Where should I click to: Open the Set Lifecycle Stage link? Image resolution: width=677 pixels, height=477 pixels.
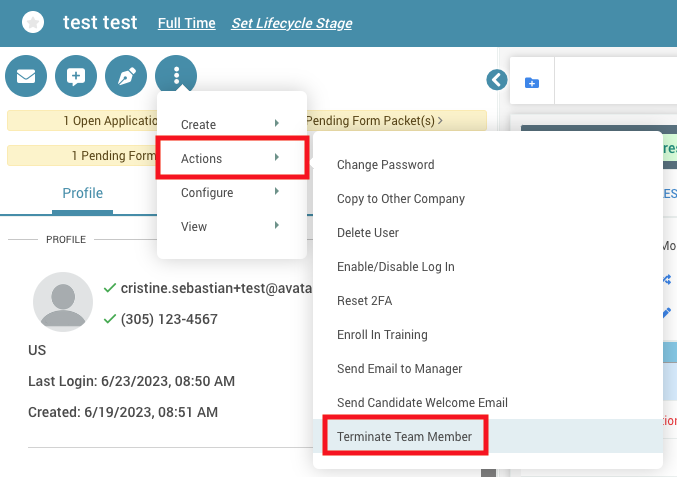pyautogui.click(x=291, y=23)
